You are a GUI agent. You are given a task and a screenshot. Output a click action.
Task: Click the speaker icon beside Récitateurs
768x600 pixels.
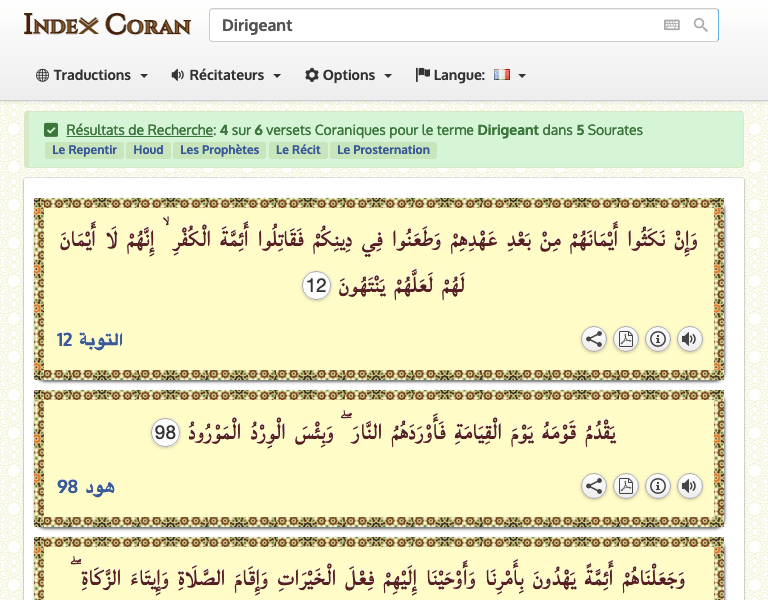tap(177, 75)
